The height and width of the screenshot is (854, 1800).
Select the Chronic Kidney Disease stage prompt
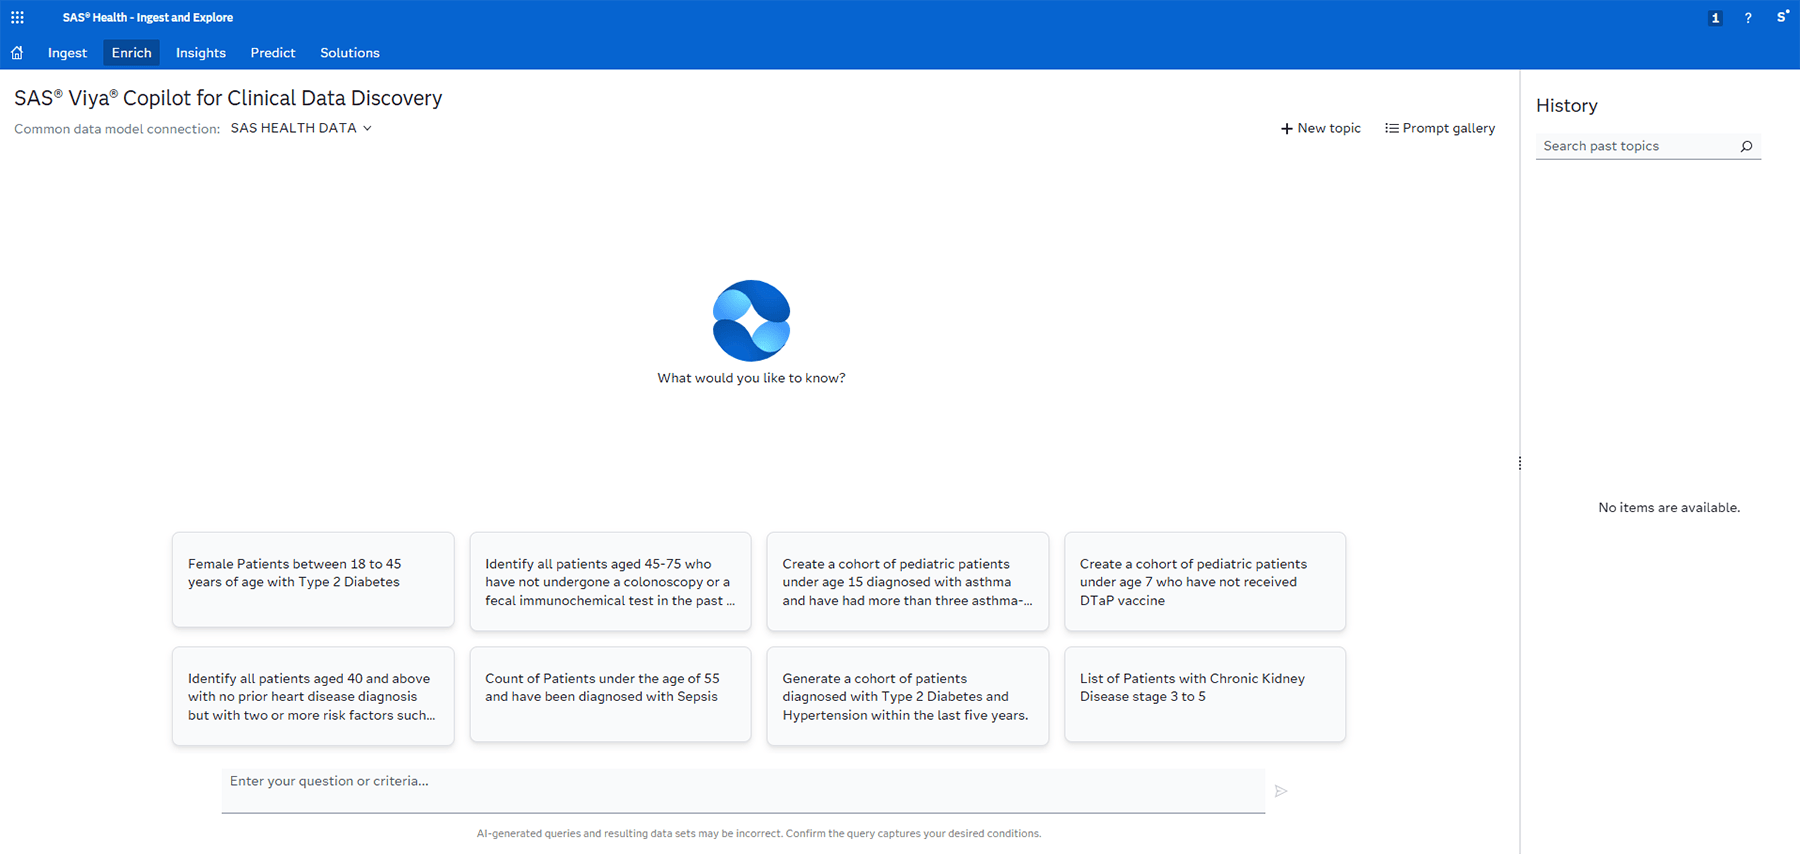click(1205, 694)
